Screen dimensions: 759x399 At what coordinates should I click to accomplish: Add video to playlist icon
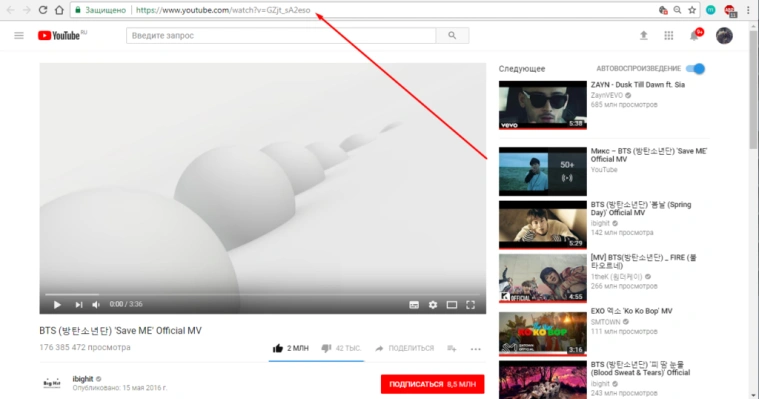click(452, 349)
